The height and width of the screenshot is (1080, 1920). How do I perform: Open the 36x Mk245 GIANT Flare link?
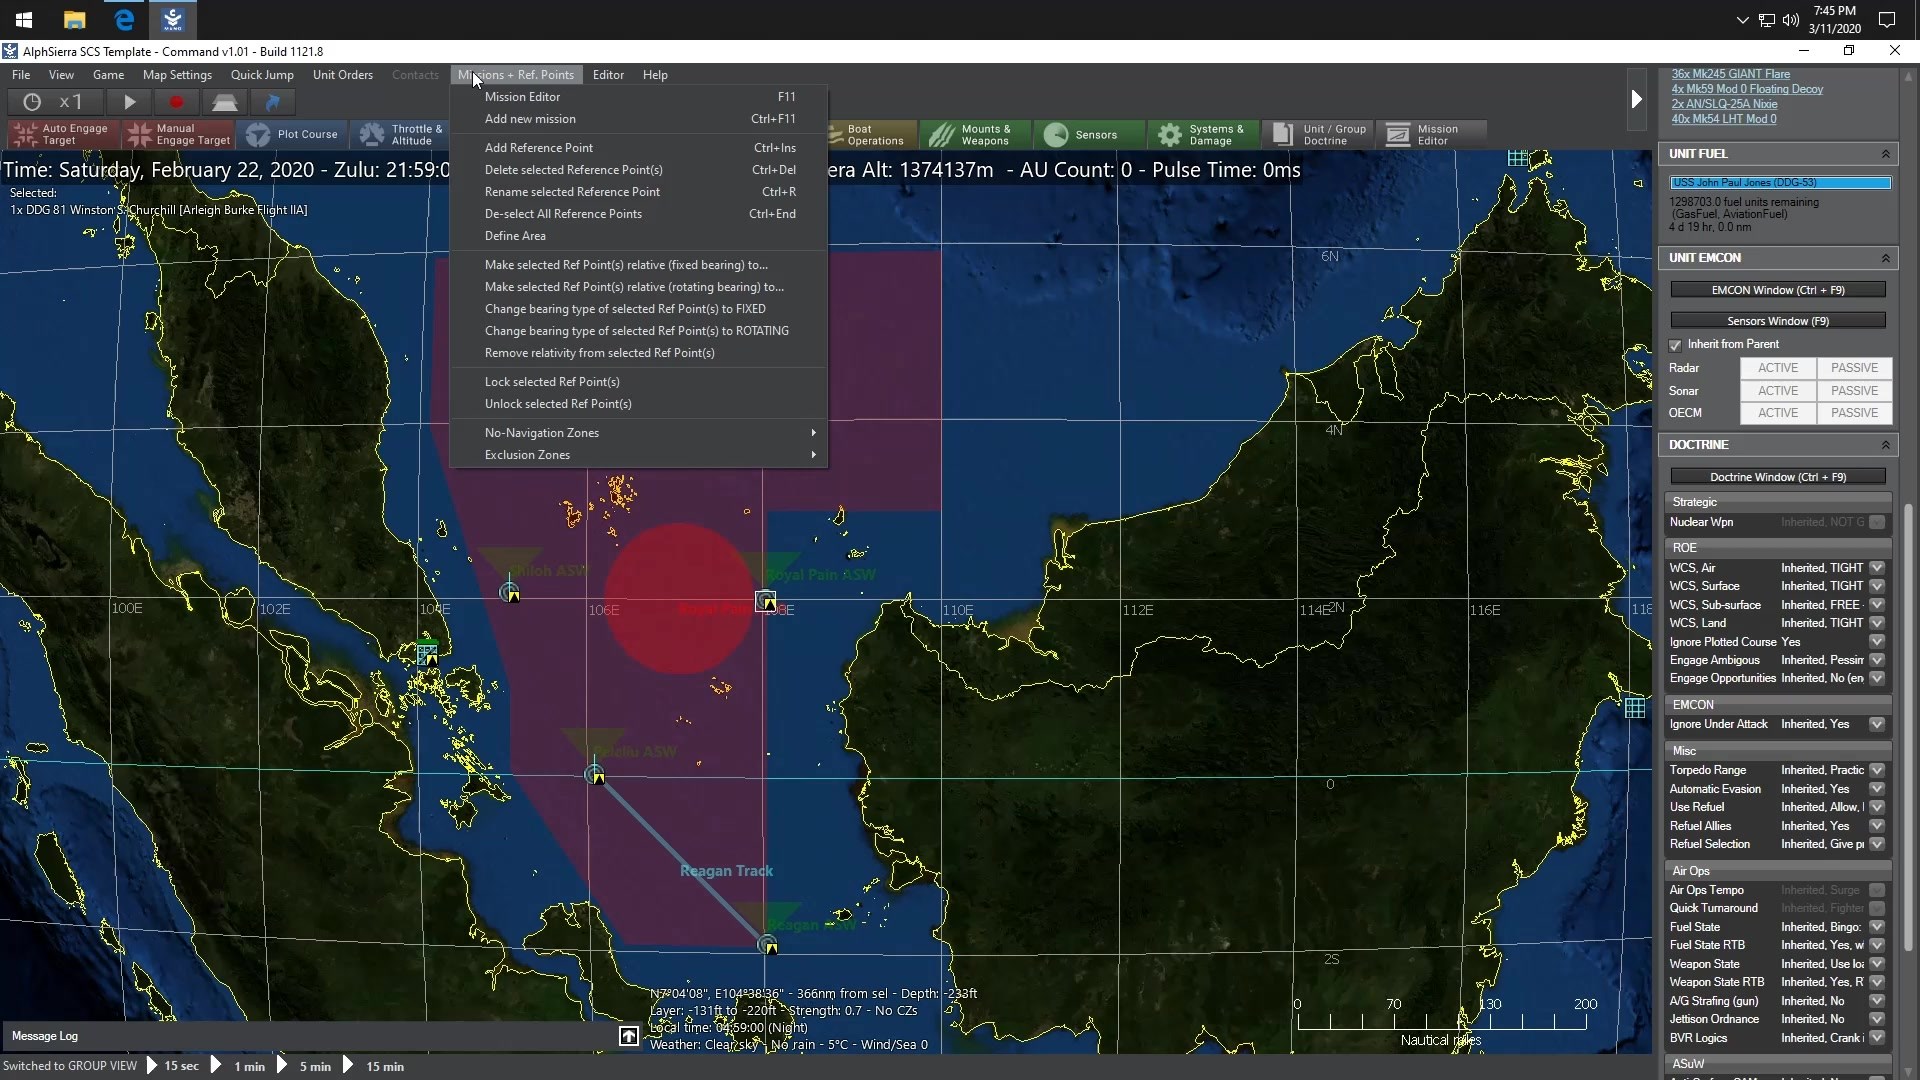[x=1731, y=74]
